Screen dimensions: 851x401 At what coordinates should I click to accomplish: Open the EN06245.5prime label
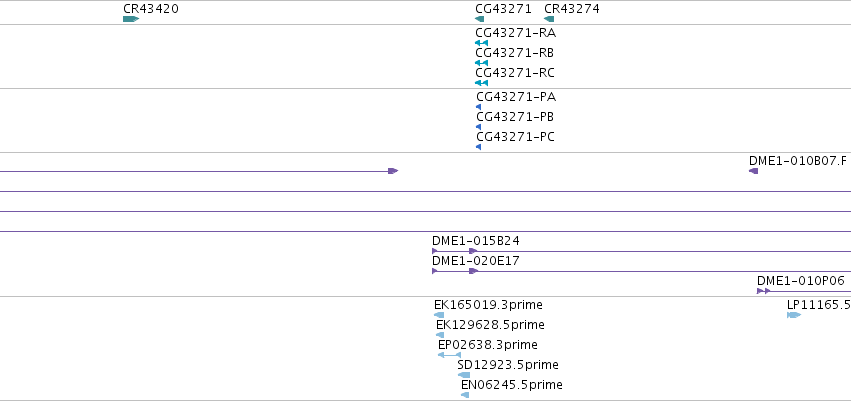[x=512, y=385]
